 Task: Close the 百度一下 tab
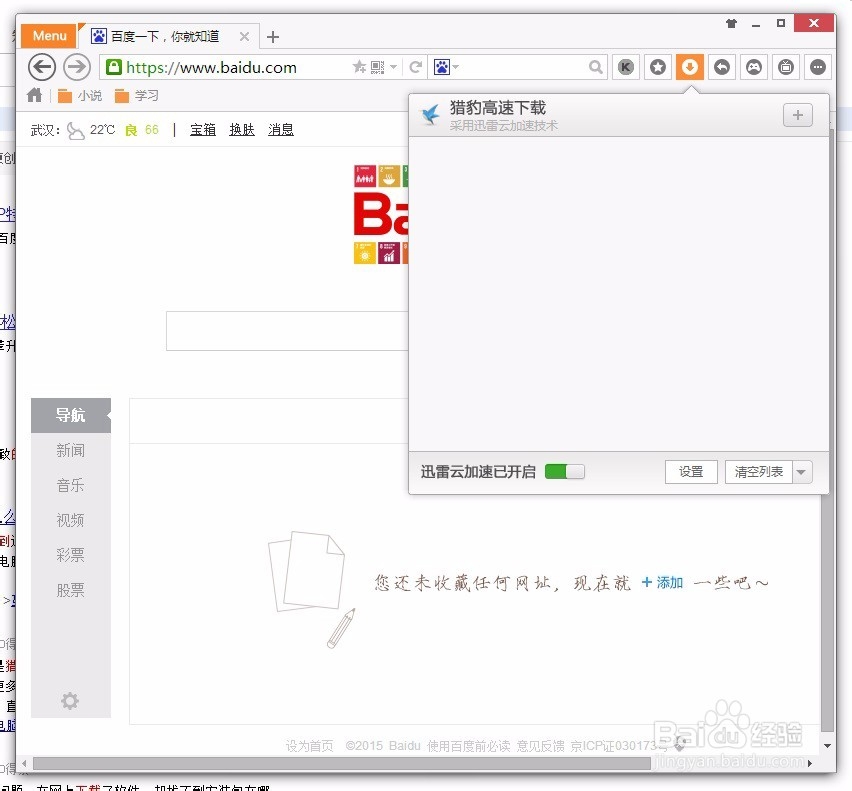[245, 36]
